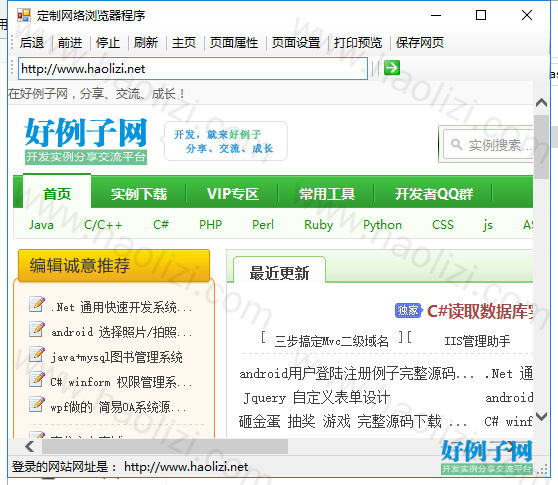558x485 pixels.
Task: Click the vertical scrollbar down arrow
Action: point(541,416)
